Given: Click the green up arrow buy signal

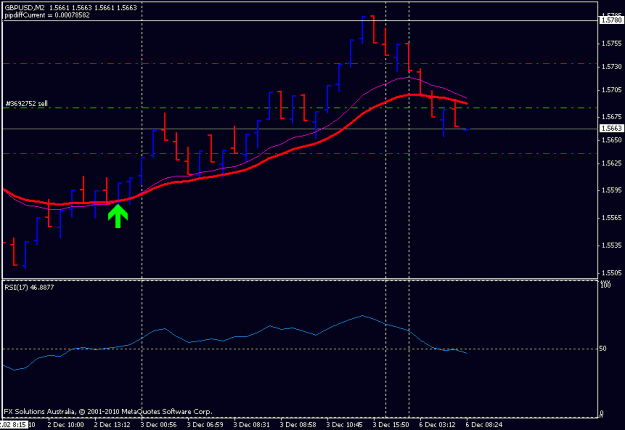Looking at the screenshot, I should pos(118,216).
